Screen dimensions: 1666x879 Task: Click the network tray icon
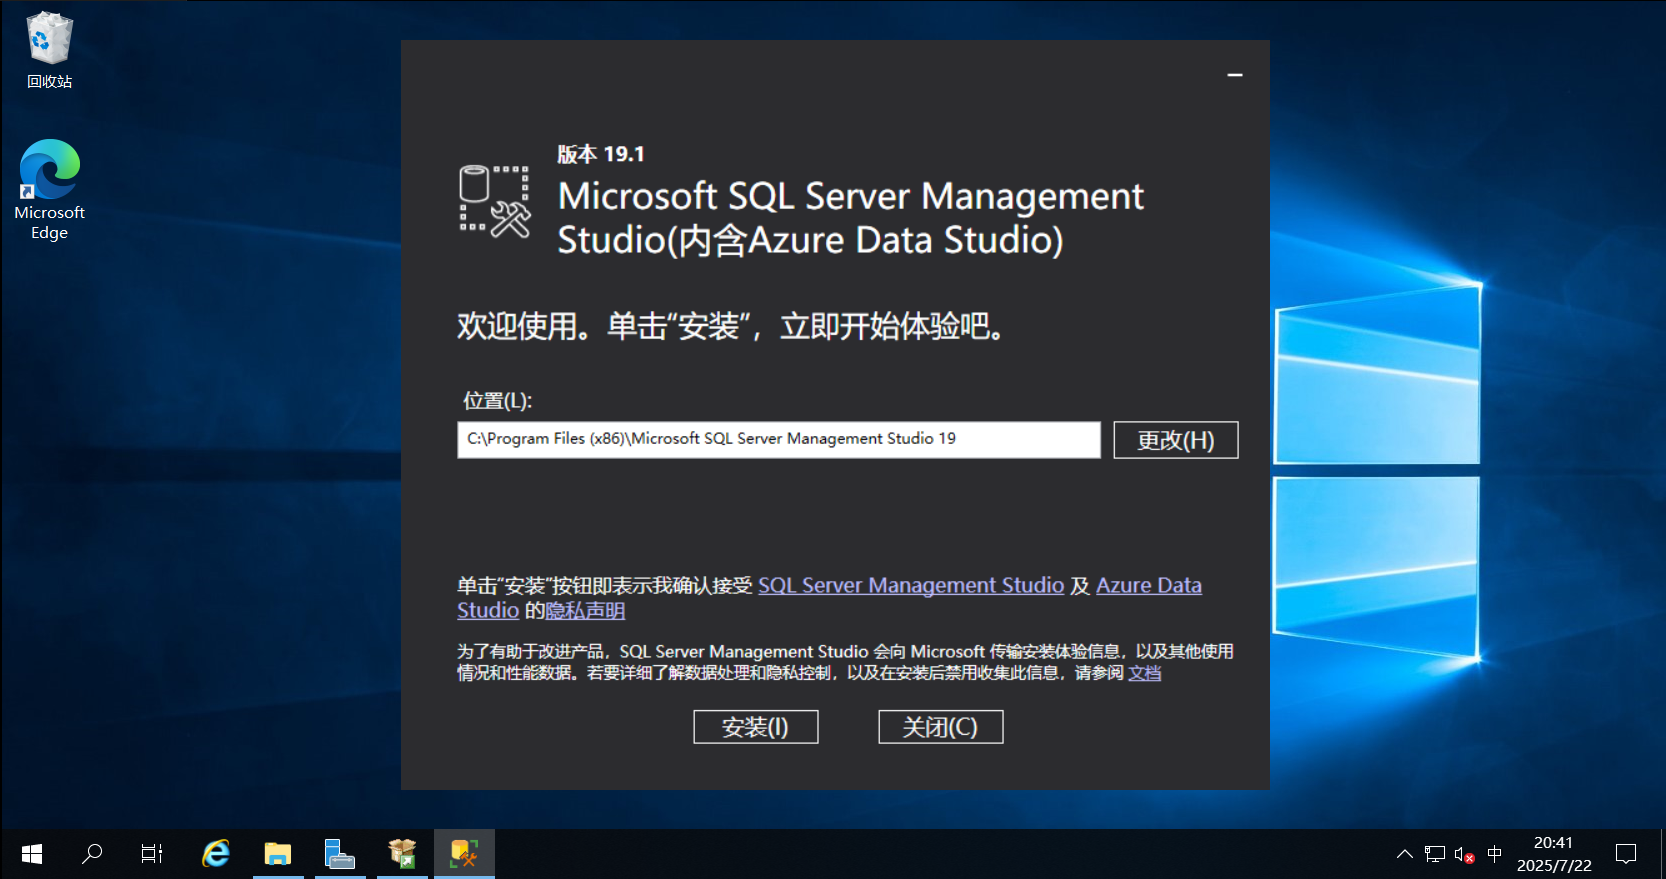click(1435, 854)
